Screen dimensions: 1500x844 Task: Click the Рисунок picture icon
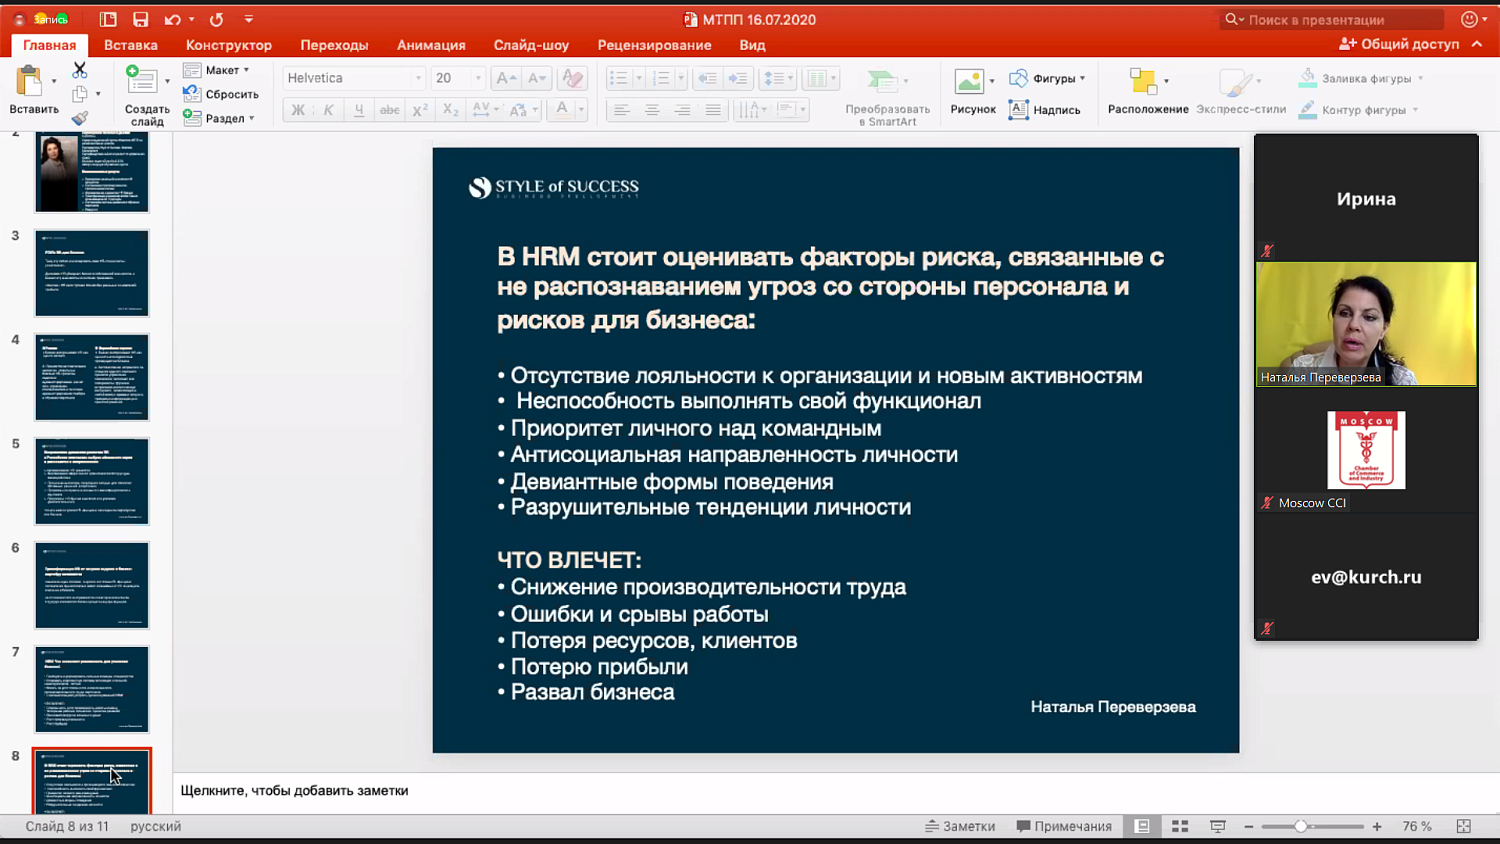click(x=968, y=81)
